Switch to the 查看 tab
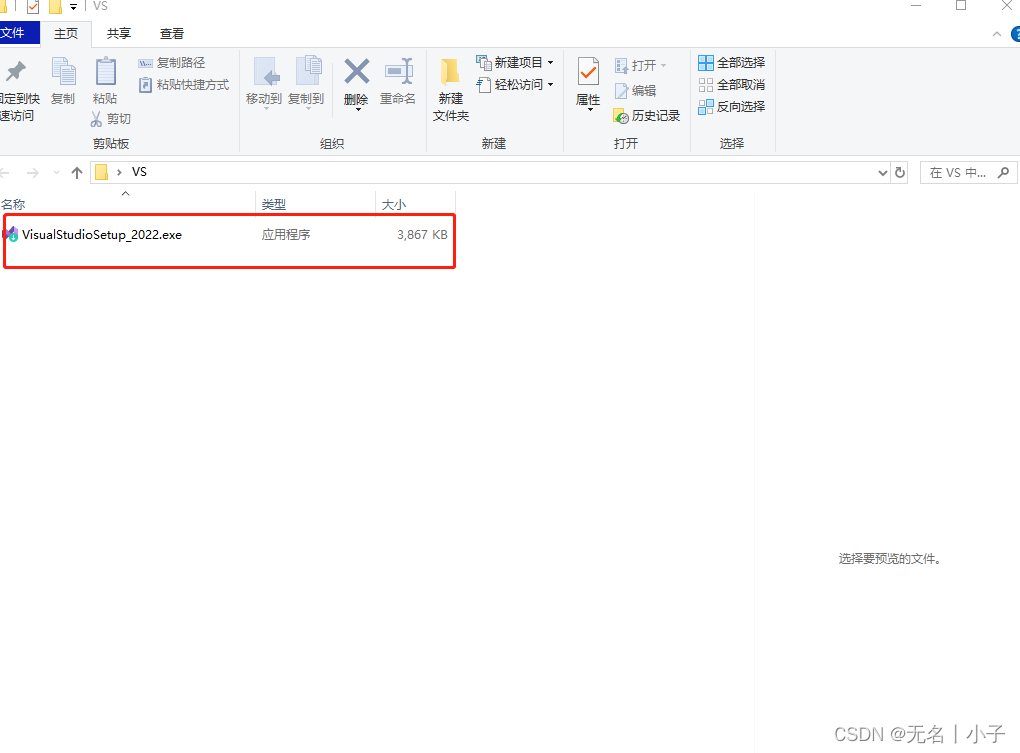 coord(172,34)
